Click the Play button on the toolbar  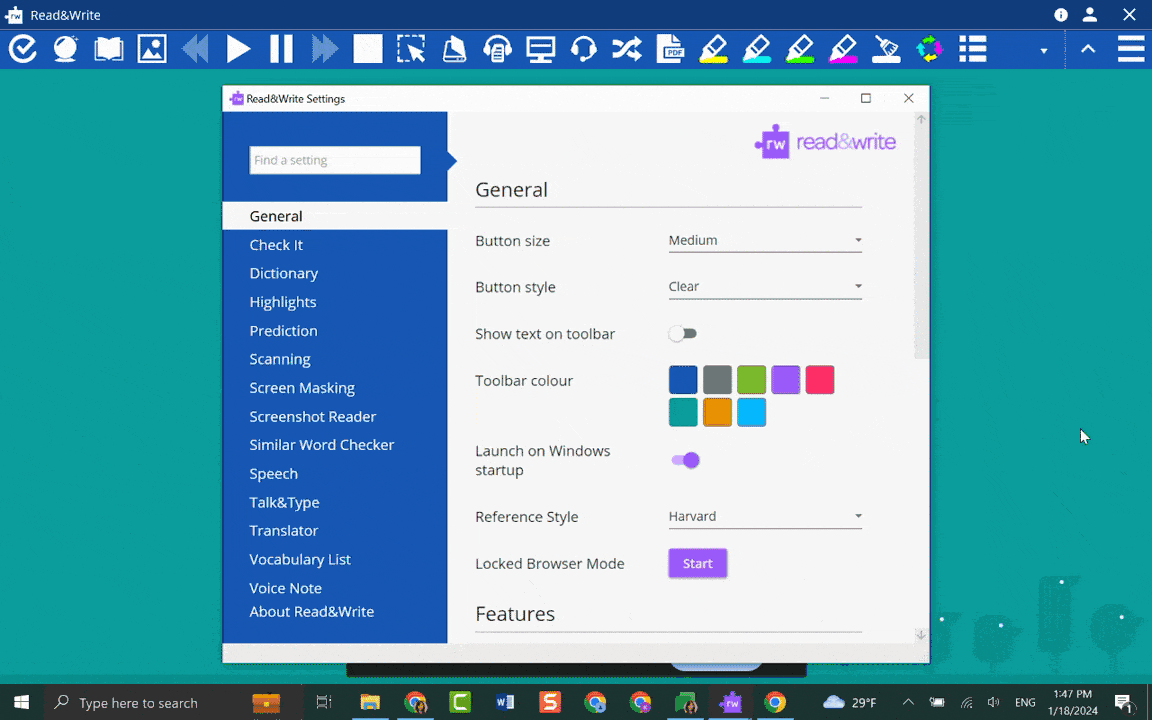(x=238, y=48)
